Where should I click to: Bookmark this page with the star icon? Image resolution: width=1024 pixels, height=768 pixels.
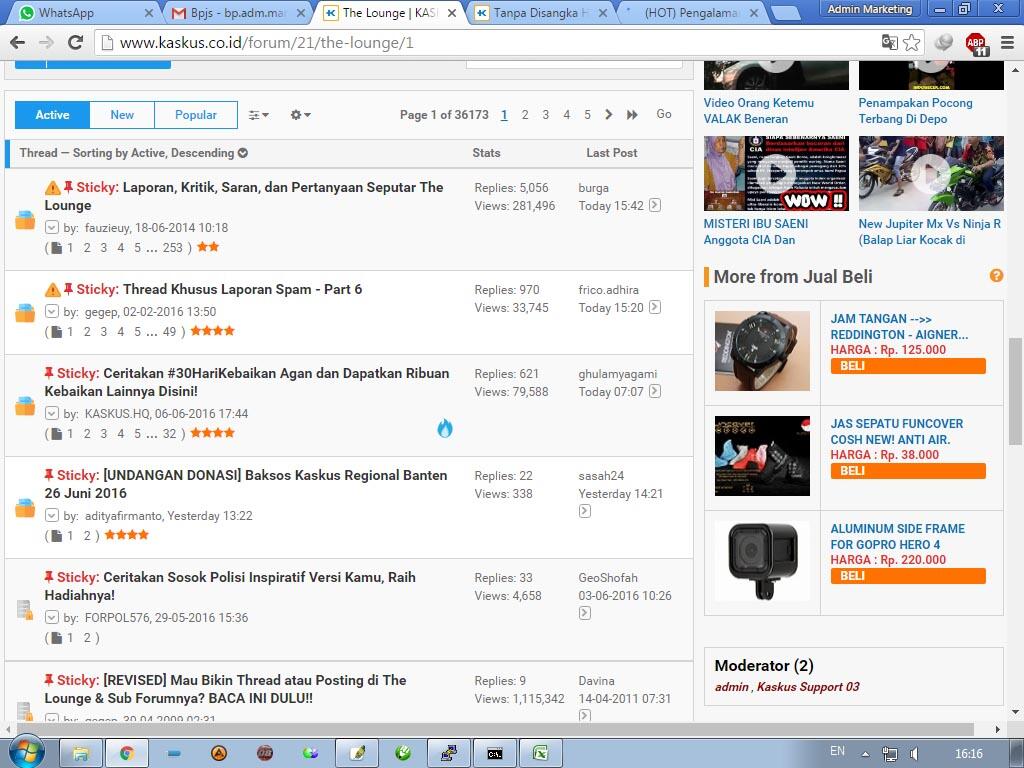coord(912,43)
